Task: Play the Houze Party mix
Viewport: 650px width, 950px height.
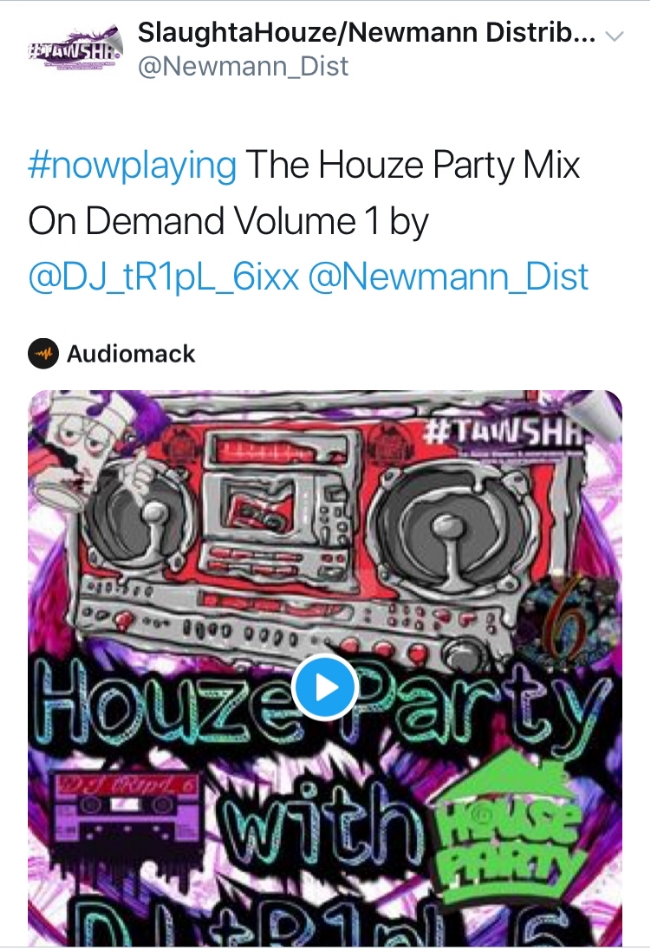Action: click(325, 688)
